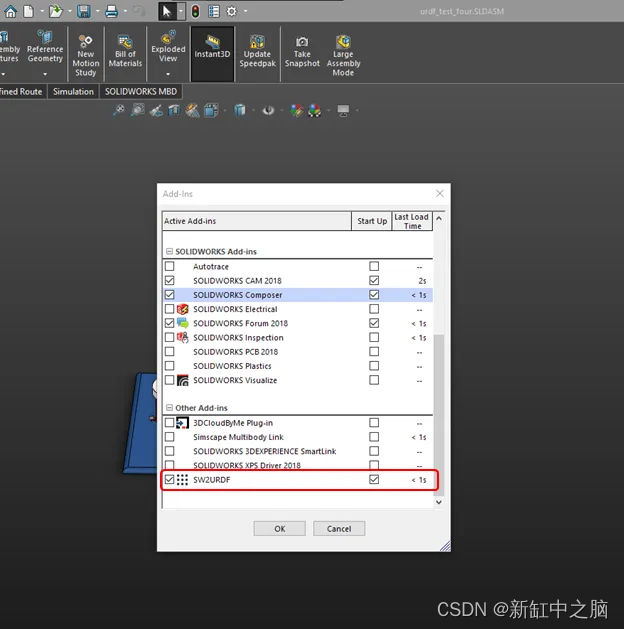Click the Rebuild traffic light icon
The image size is (624, 629).
click(195, 11)
